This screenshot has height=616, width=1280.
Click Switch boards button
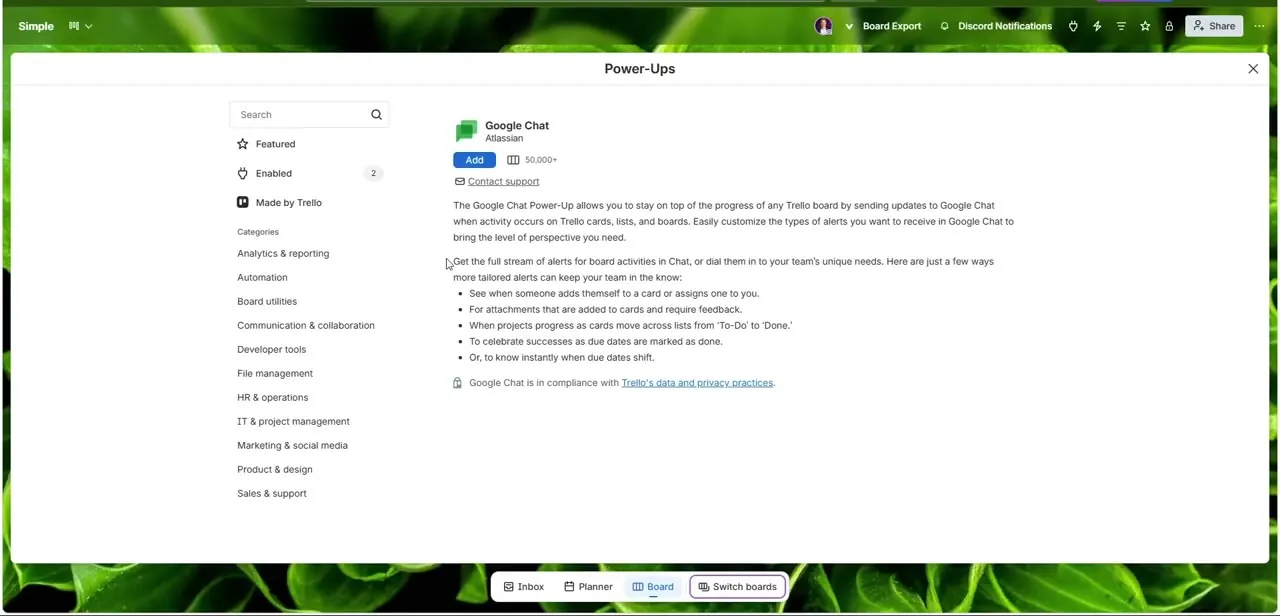click(x=738, y=587)
